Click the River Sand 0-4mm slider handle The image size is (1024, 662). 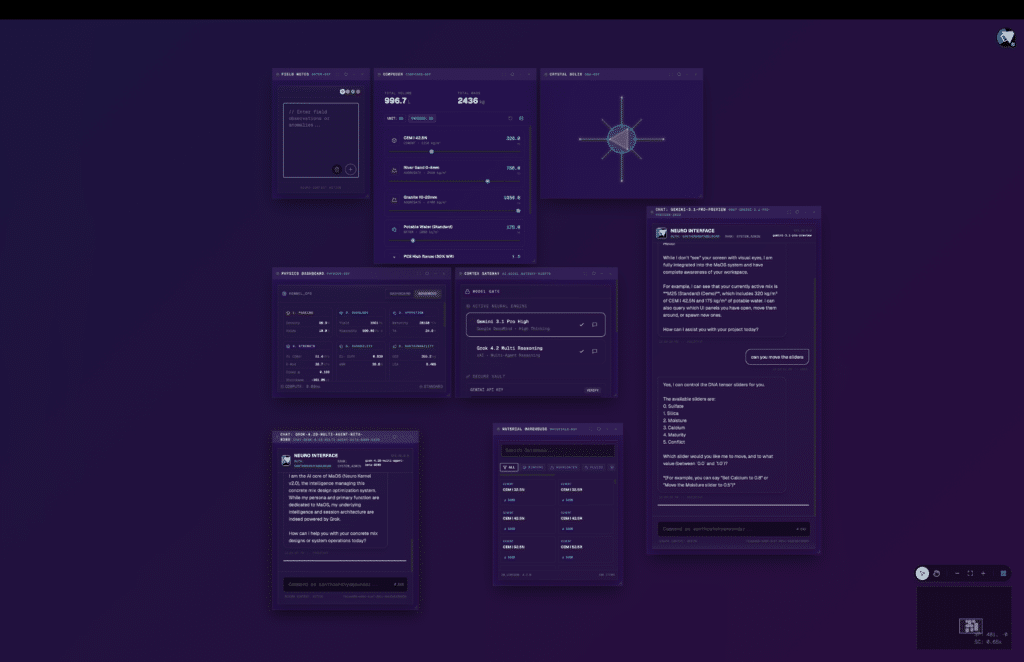point(487,181)
